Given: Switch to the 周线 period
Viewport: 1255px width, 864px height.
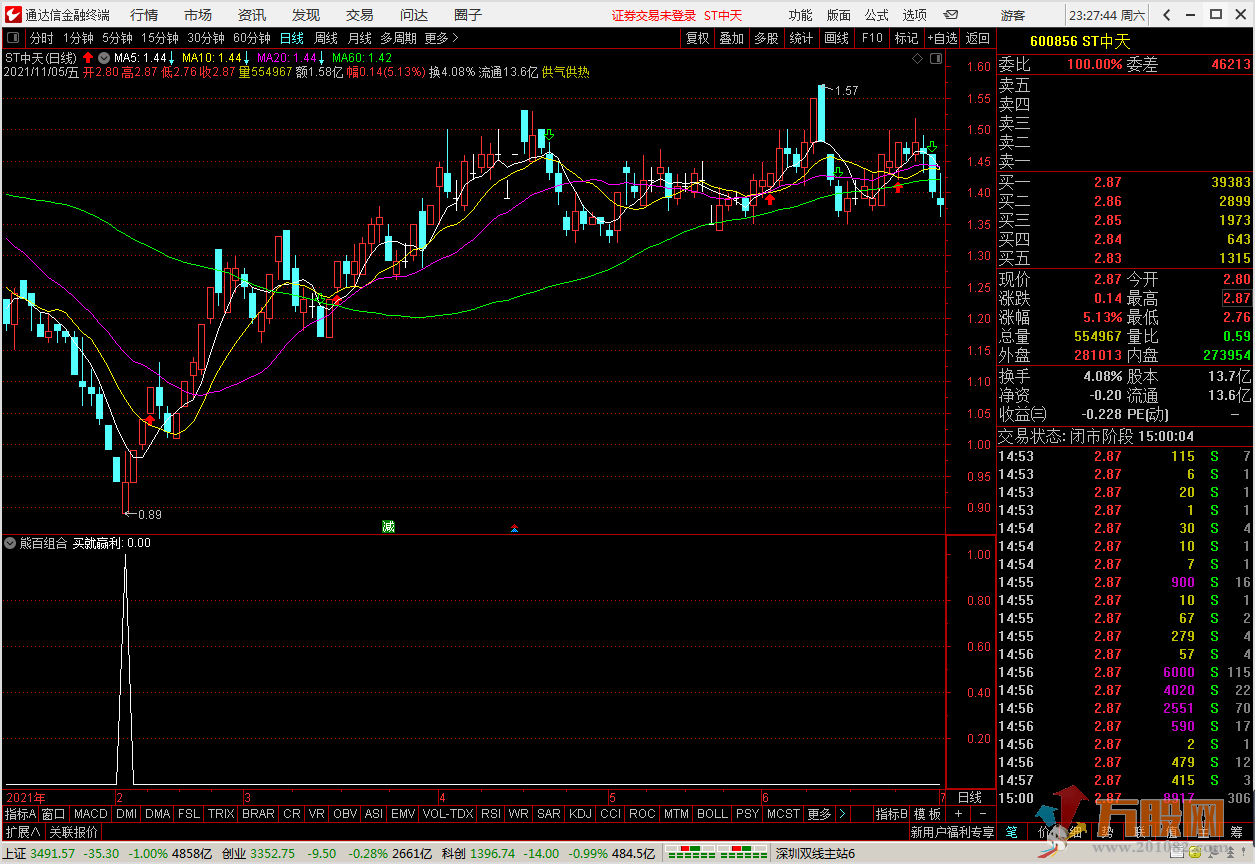Looking at the screenshot, I should 326,38.
